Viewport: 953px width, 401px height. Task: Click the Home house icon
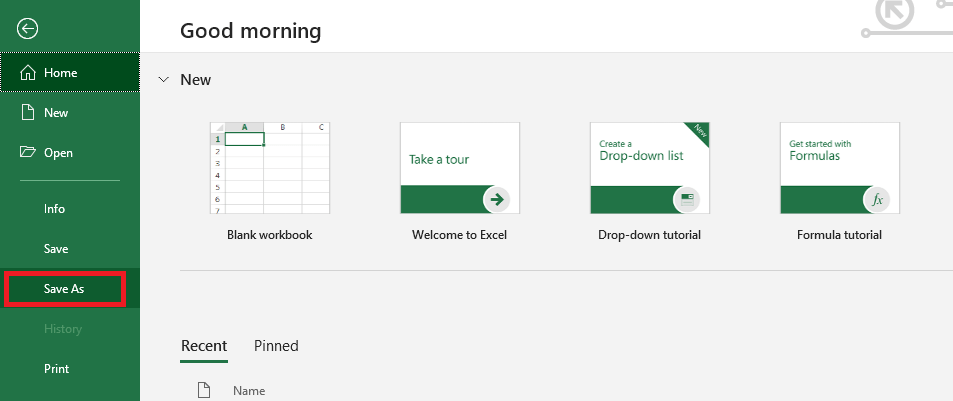[x=28, y=73]
